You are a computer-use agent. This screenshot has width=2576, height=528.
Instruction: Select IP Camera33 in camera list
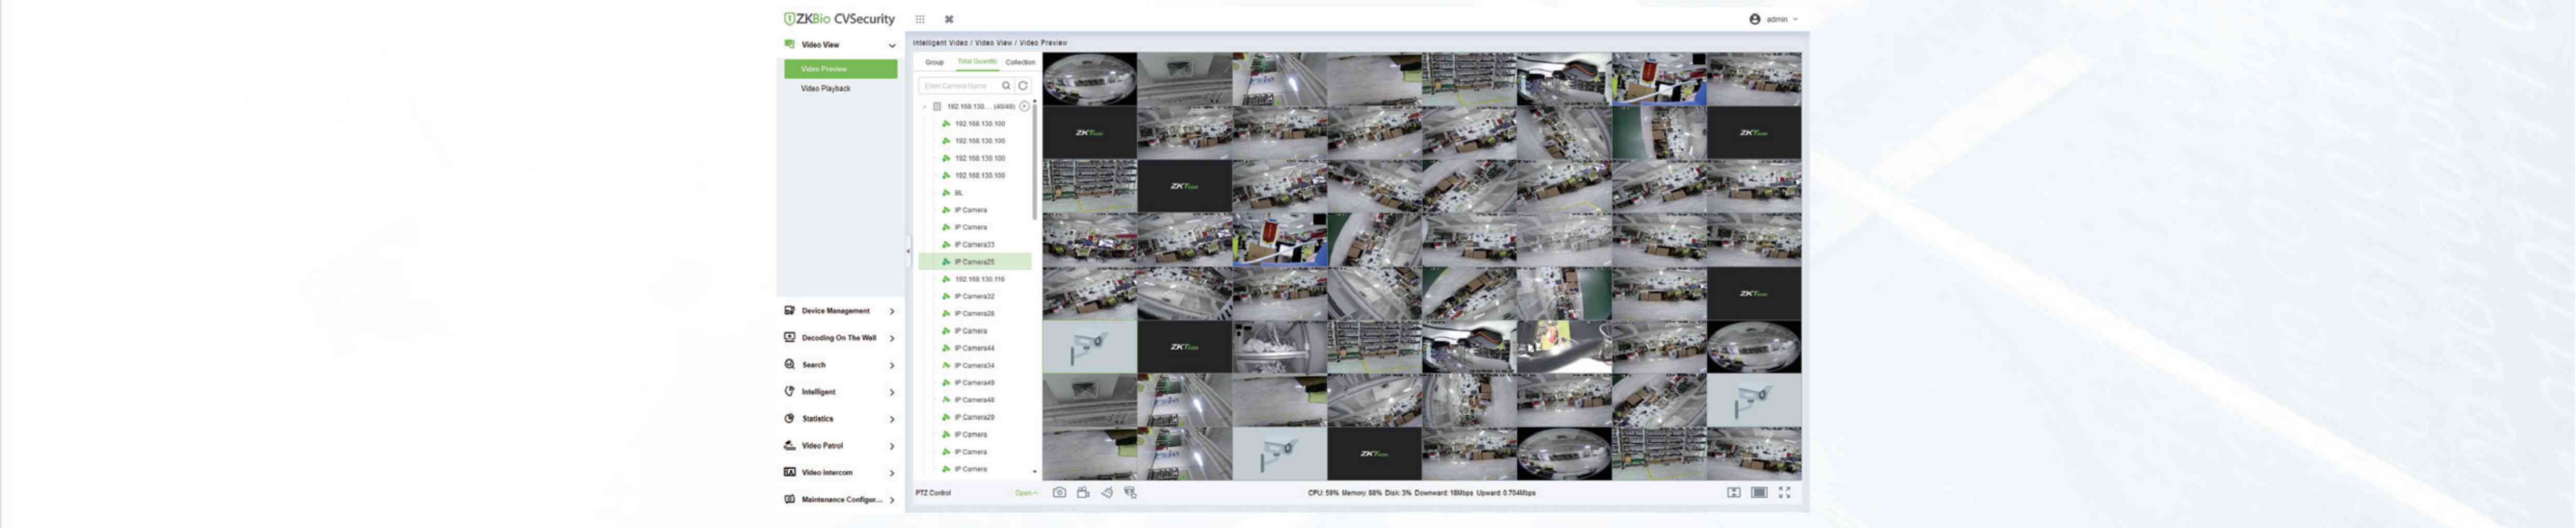974,244
